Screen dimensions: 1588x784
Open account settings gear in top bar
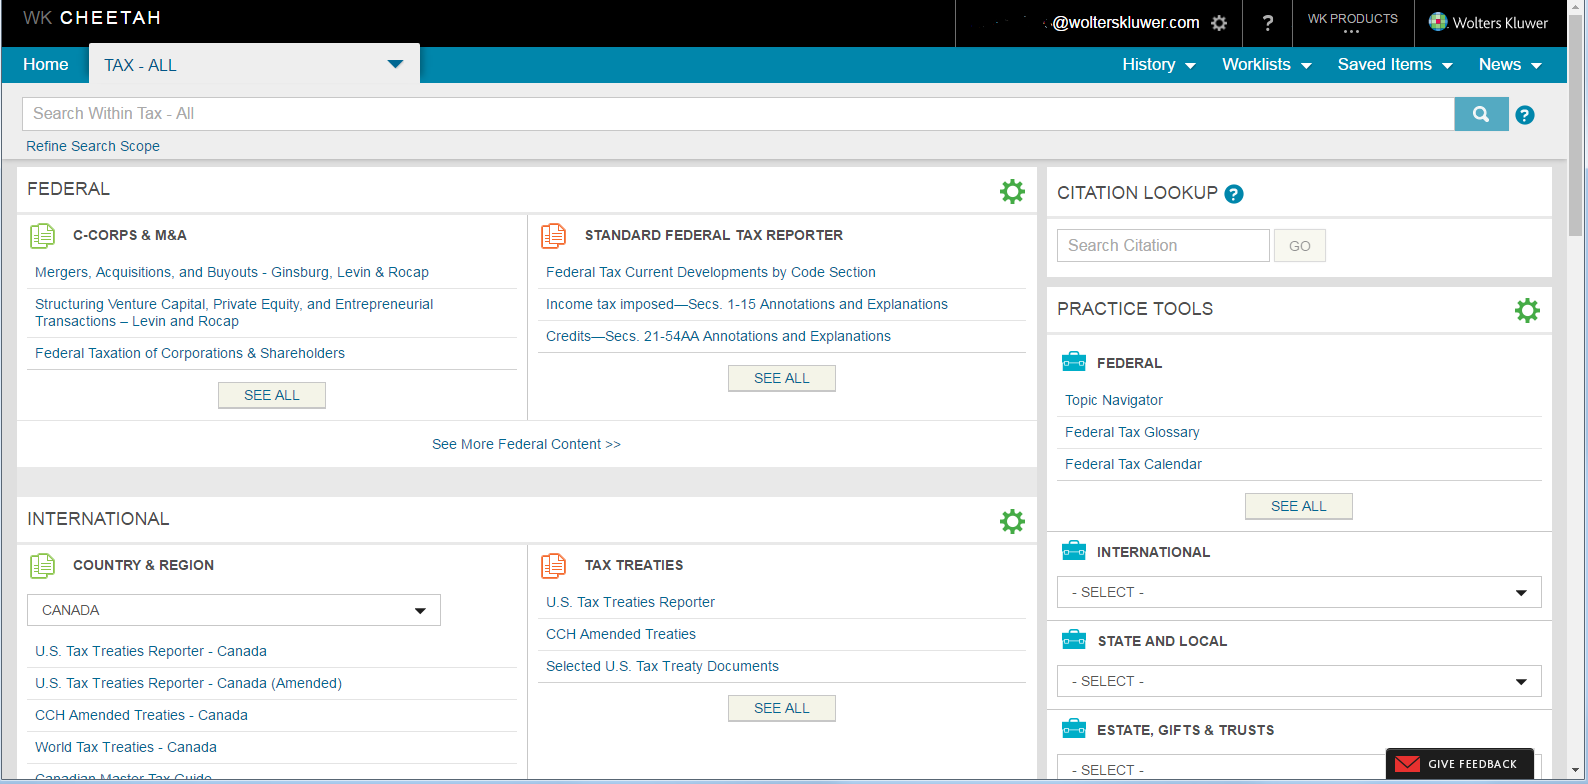click(x=1219, y=23)
